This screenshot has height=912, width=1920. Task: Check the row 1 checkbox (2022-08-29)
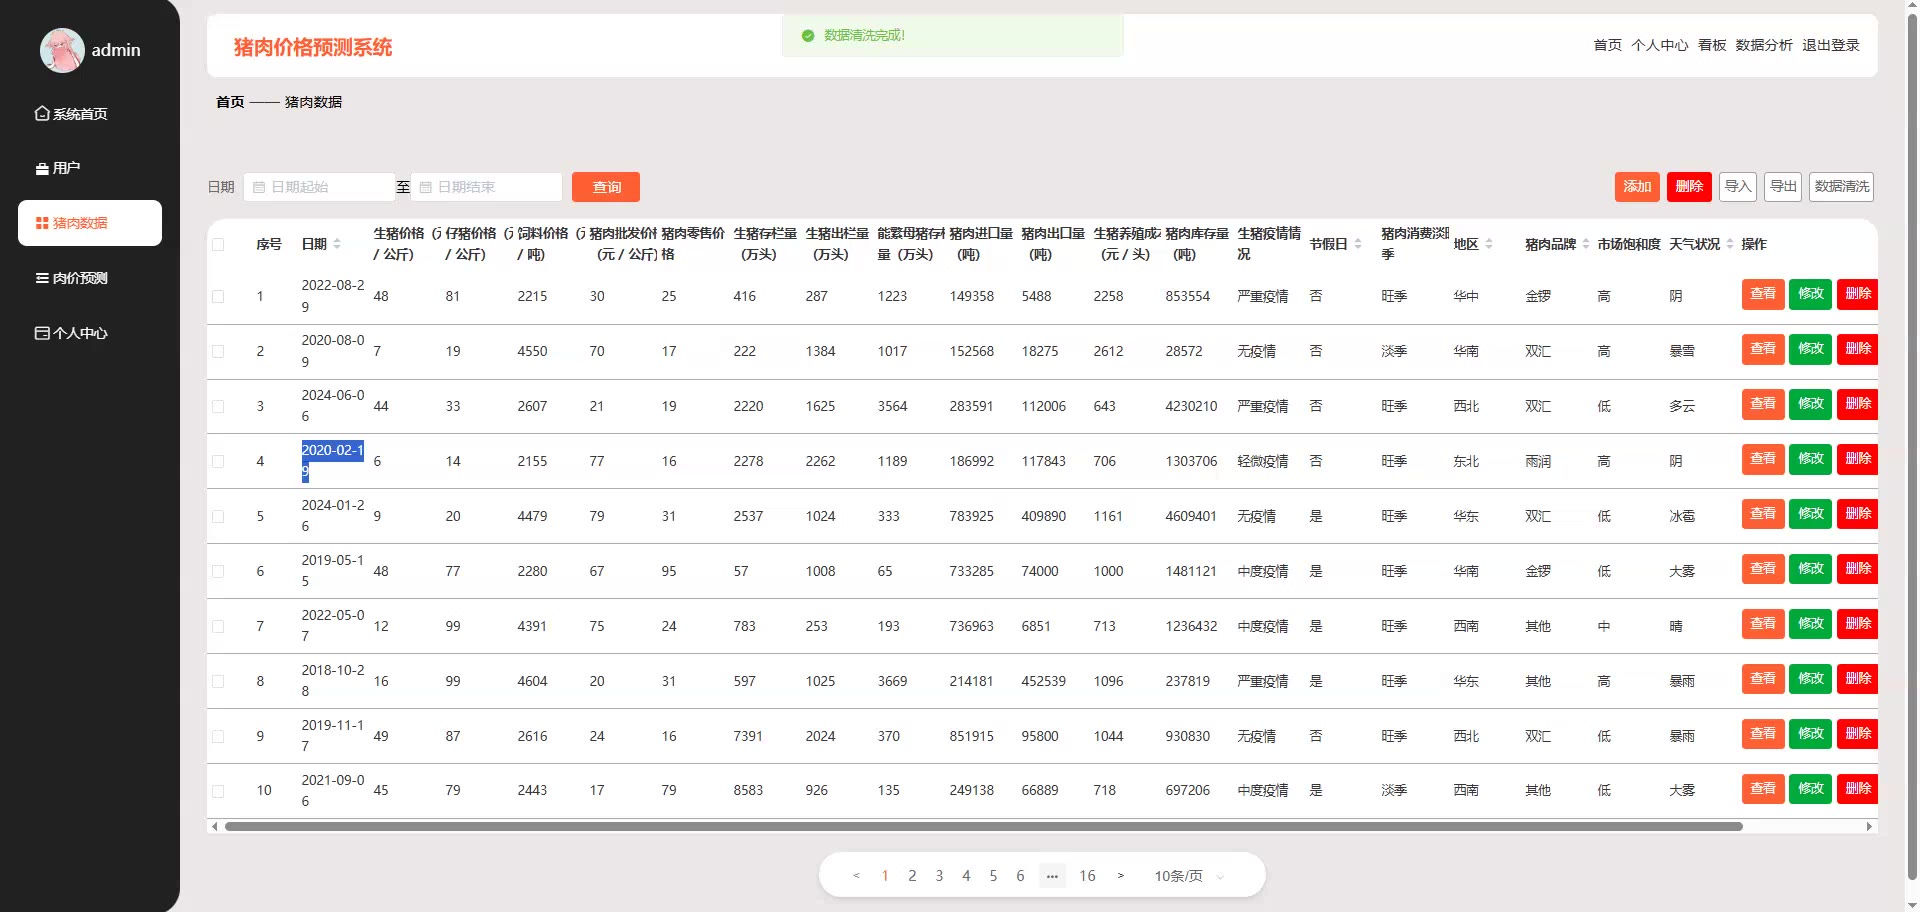pos(218,297)
